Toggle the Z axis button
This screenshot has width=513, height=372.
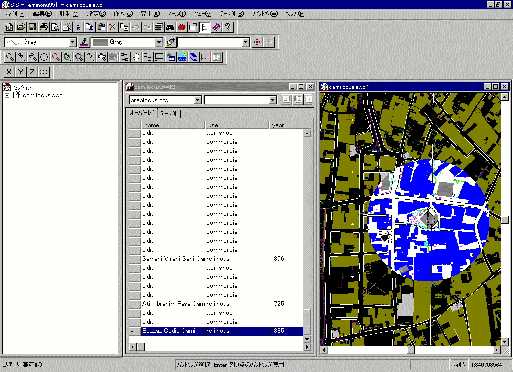point(32,72)
